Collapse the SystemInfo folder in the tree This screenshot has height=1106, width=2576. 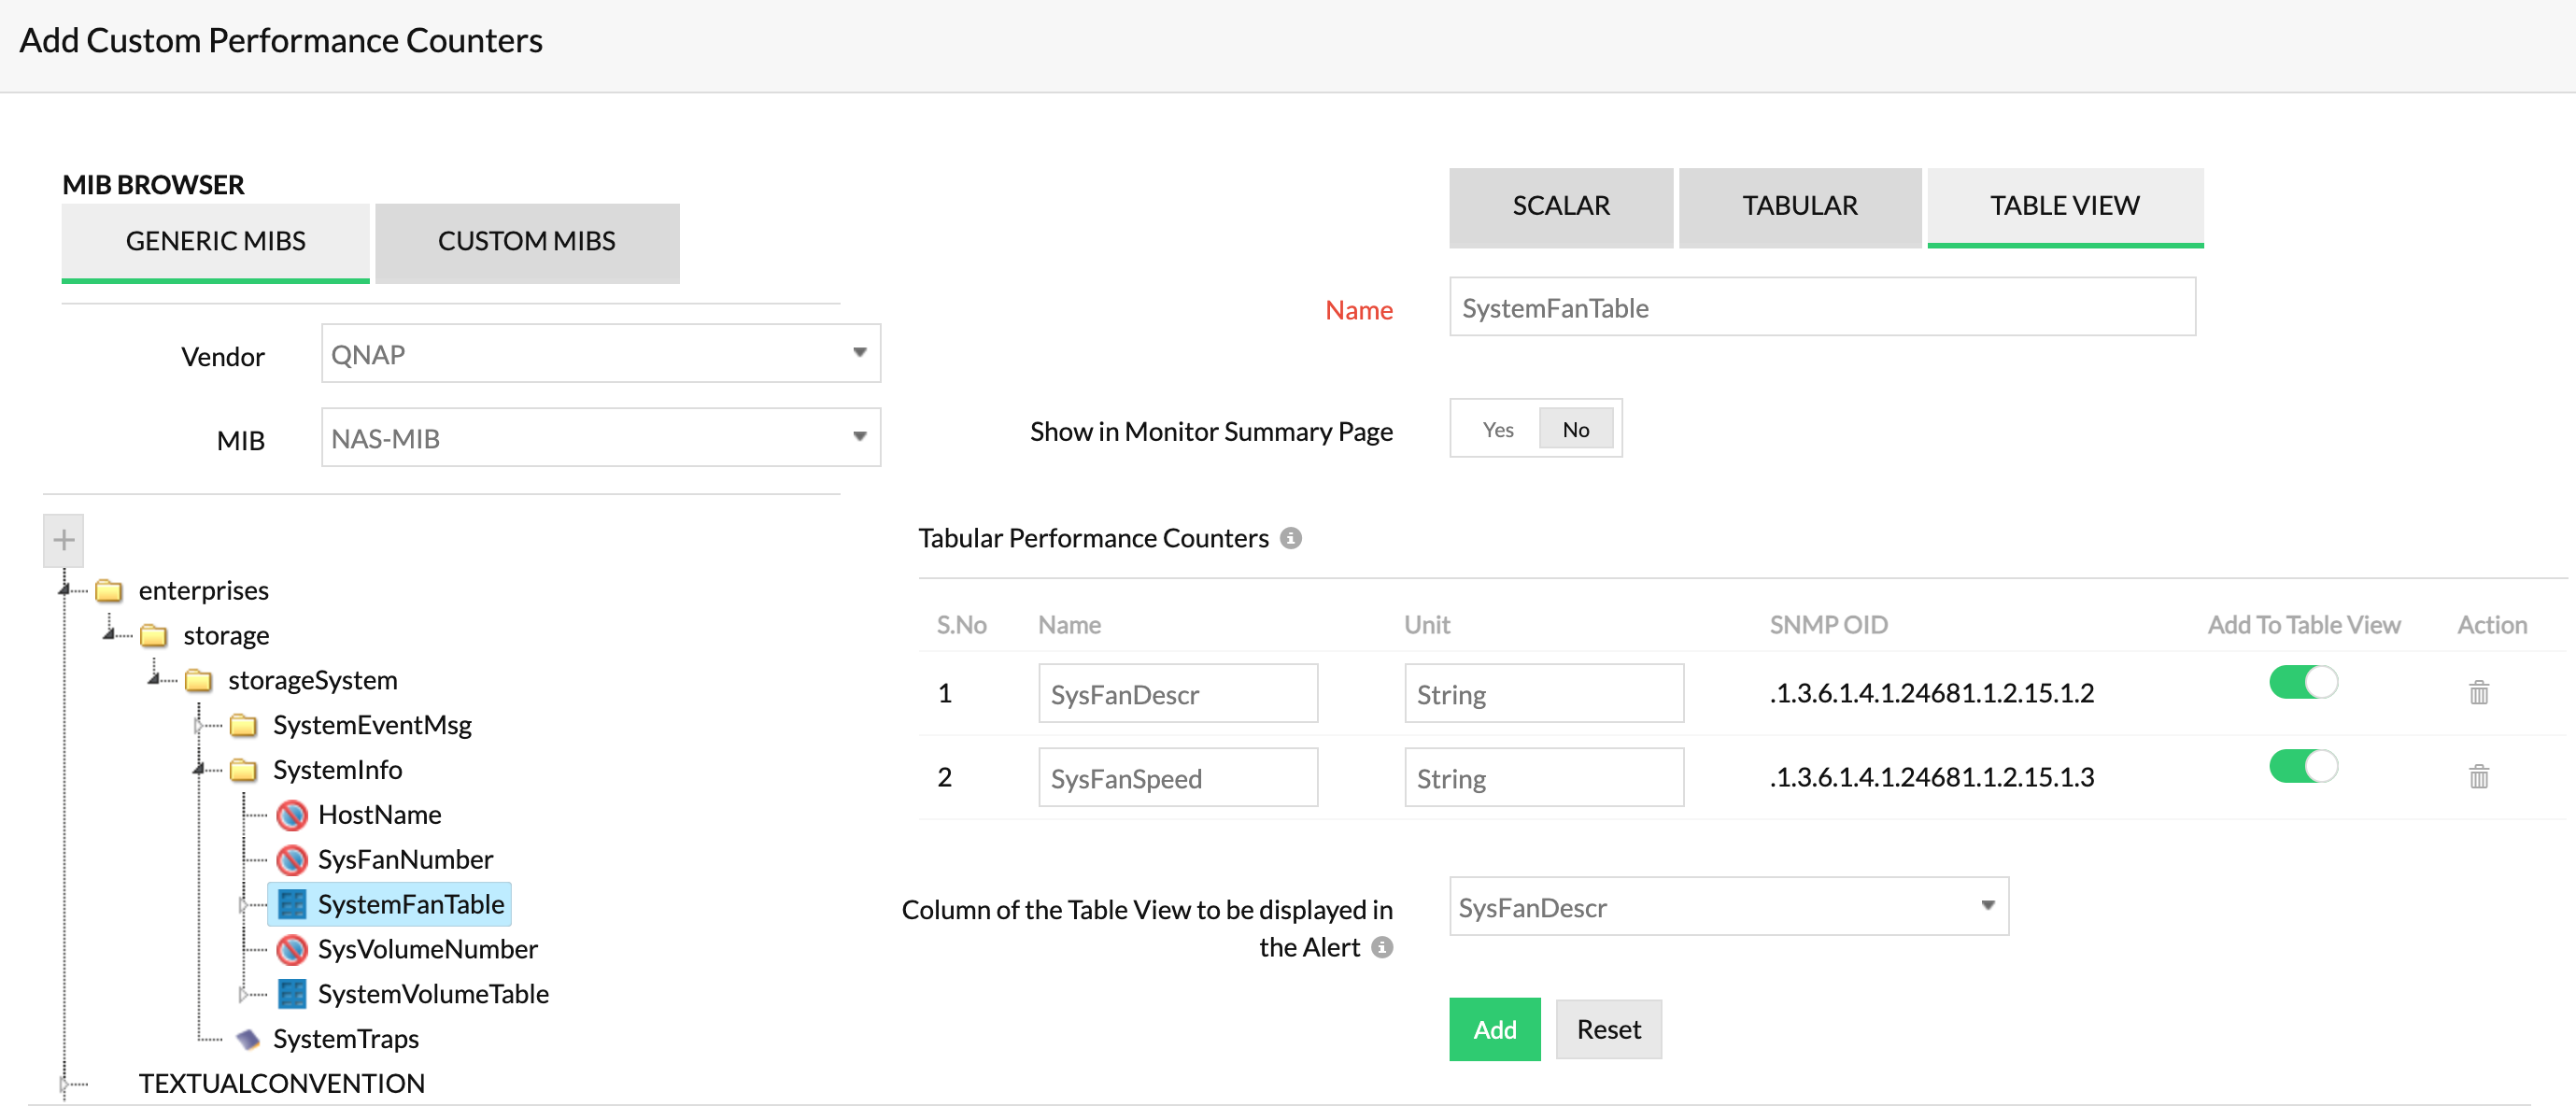point(200,769)
